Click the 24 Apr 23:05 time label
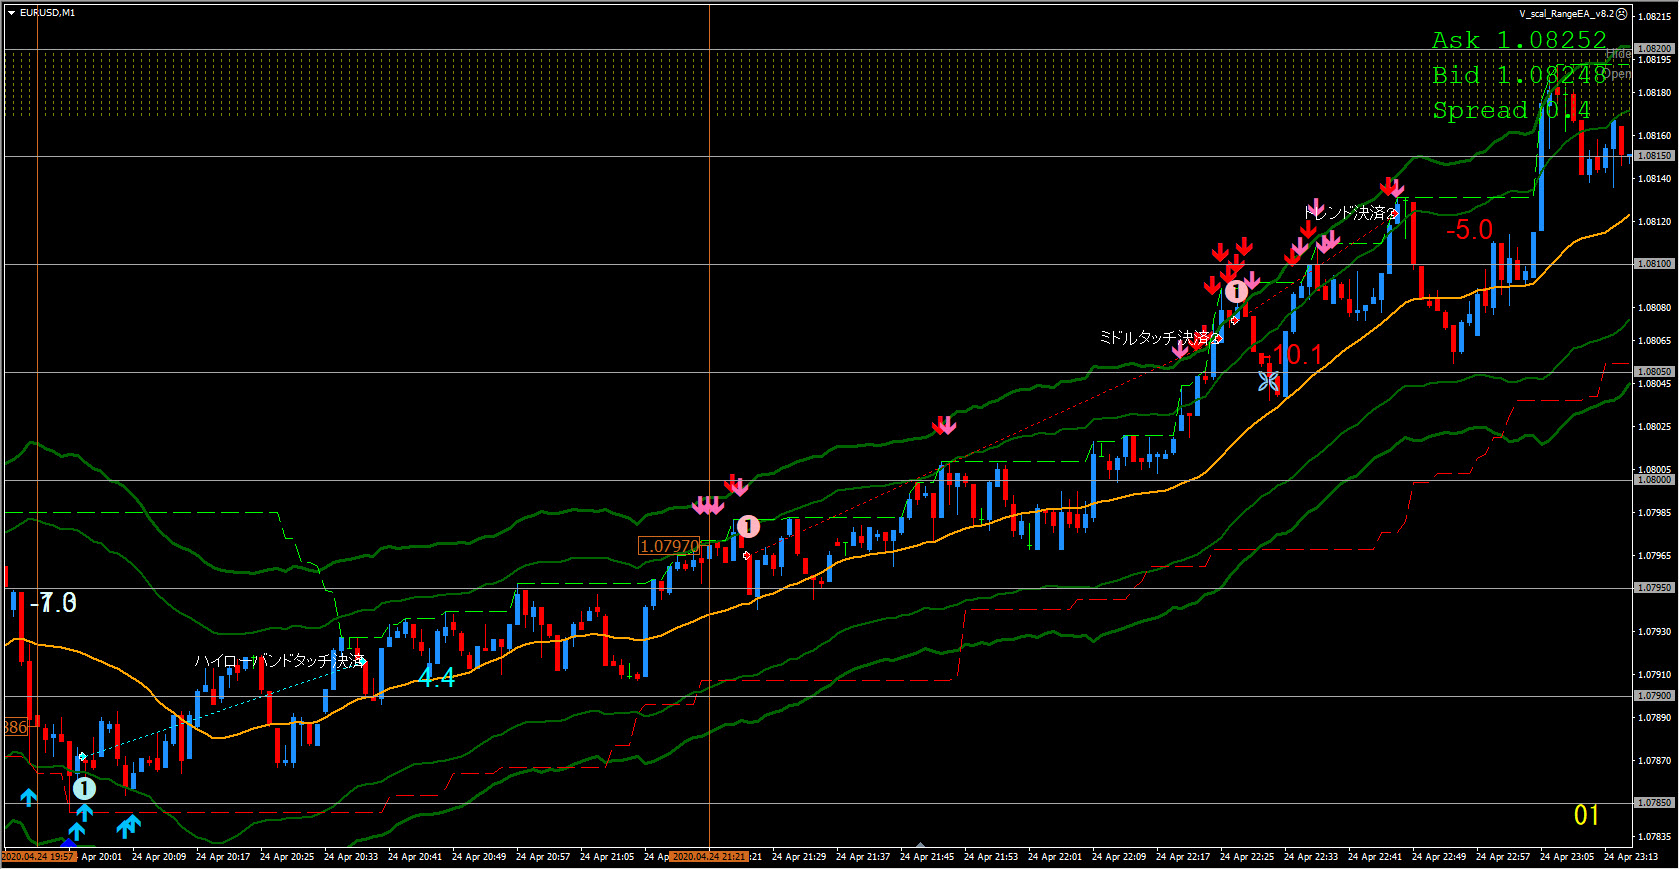 (1567, 857)
